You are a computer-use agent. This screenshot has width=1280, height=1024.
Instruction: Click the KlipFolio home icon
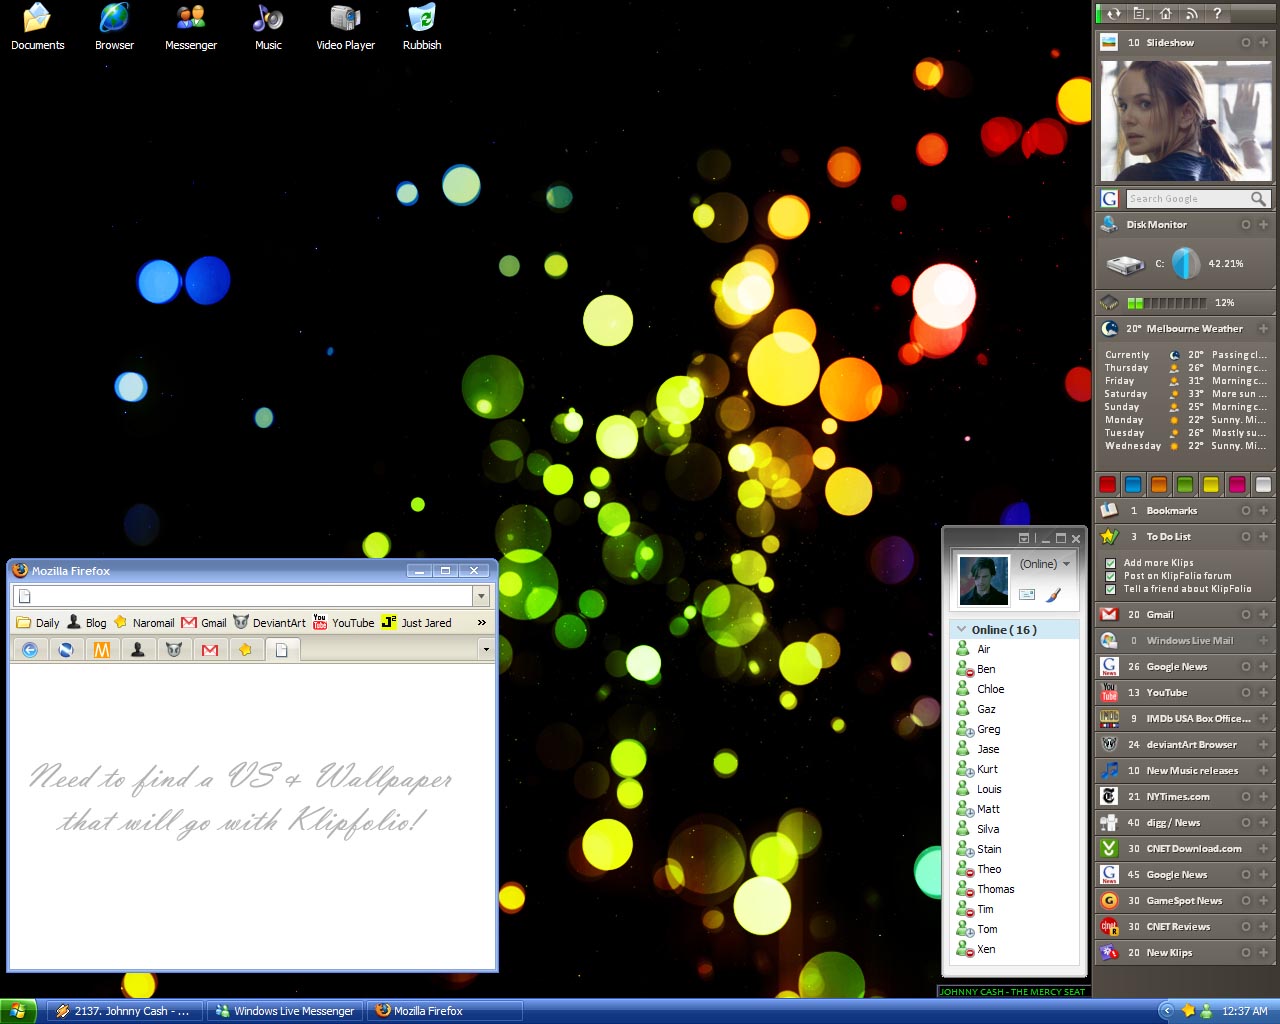(1166, 13)
